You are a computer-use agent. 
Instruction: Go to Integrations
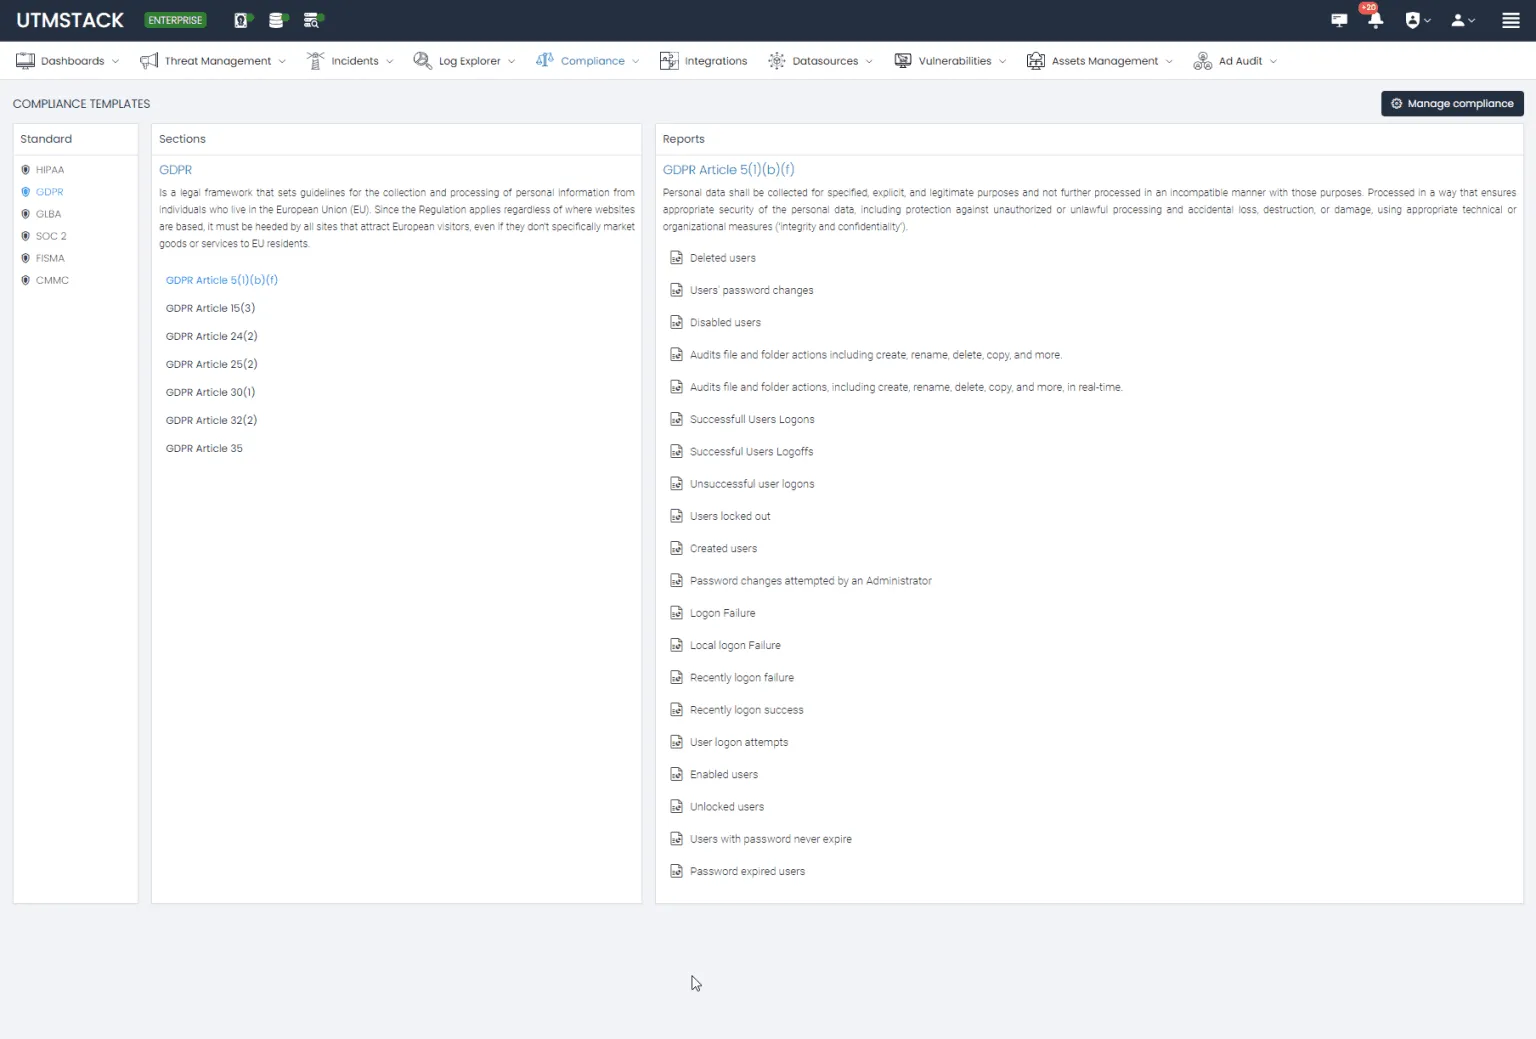[x=703, y=61]
